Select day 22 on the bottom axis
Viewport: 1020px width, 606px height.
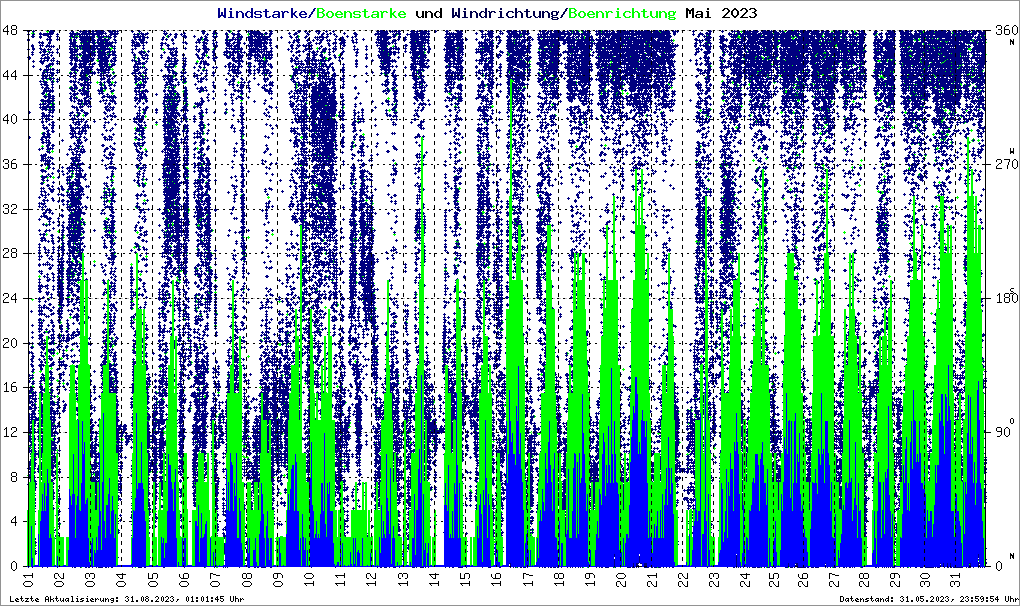click(x=683, y=578)
